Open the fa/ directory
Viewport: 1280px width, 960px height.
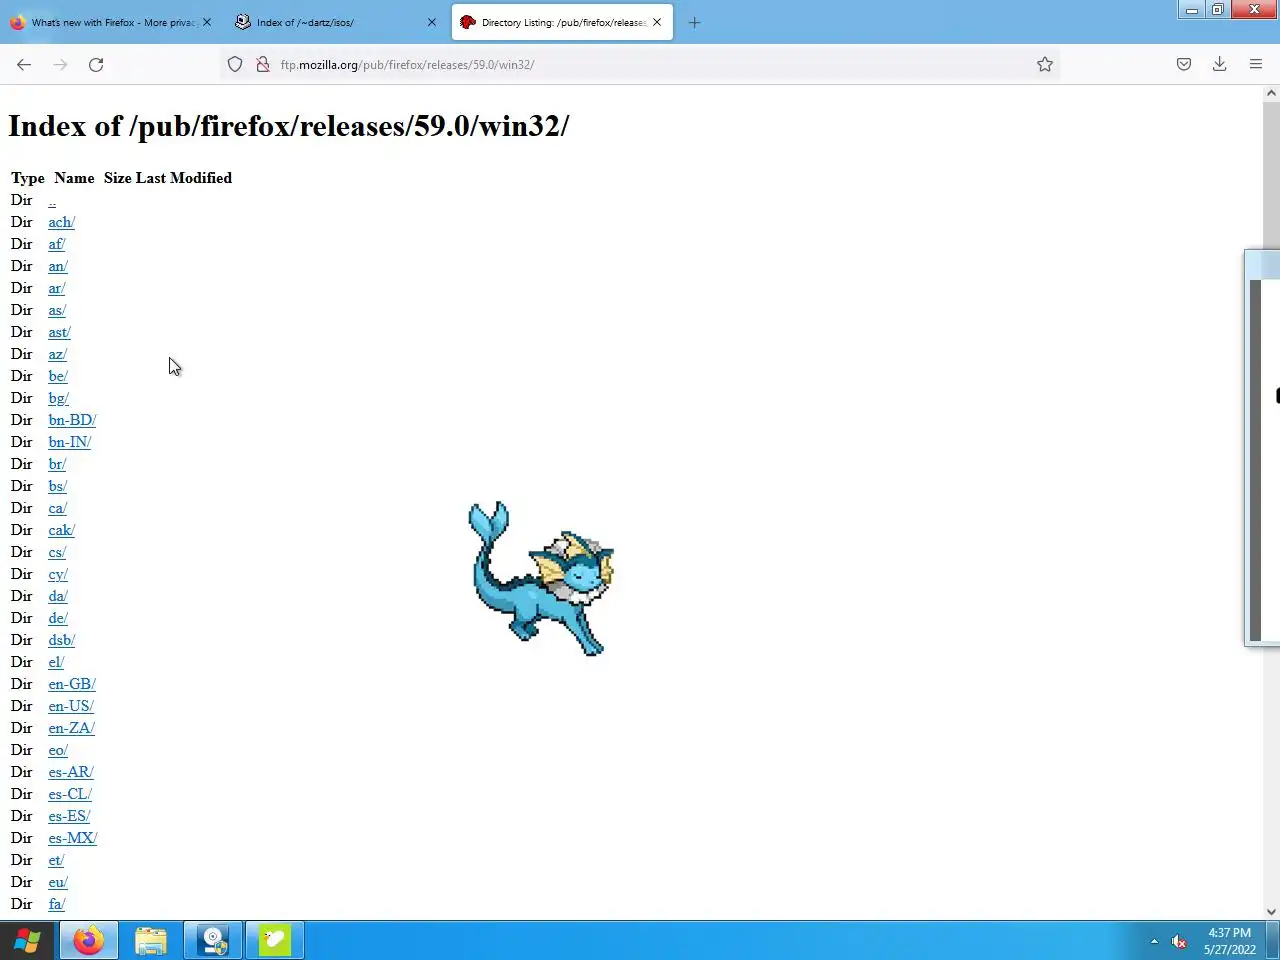point(57,904)
